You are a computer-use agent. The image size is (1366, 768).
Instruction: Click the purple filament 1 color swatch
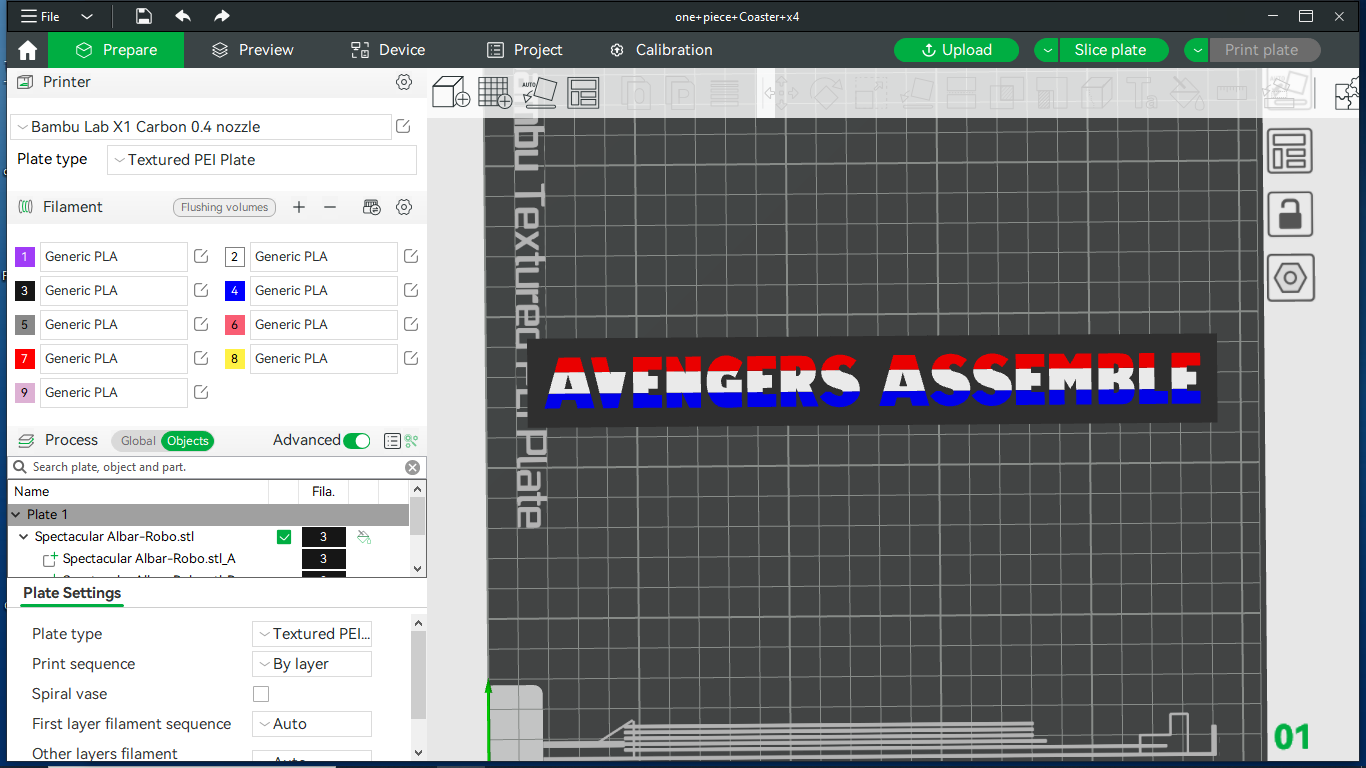[25, 257]
